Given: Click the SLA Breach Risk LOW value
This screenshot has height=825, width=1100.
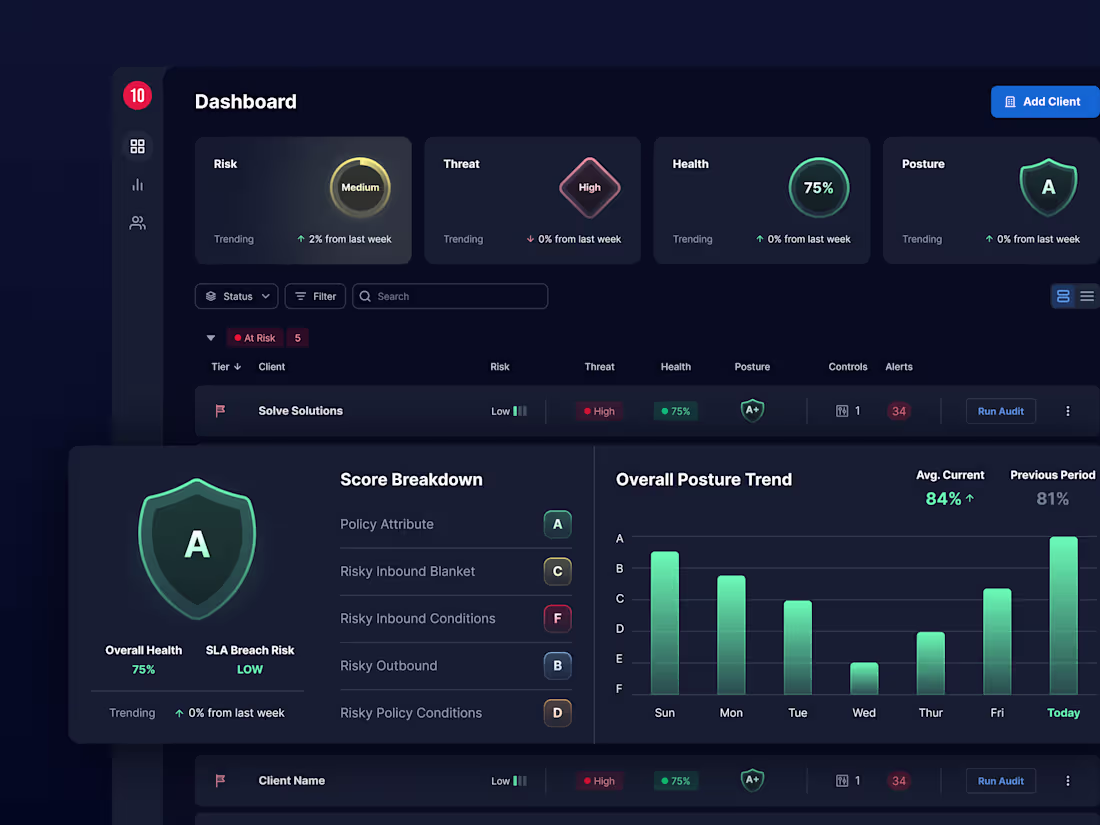Looking at the screenshot, I should click(x=250, y=669).
